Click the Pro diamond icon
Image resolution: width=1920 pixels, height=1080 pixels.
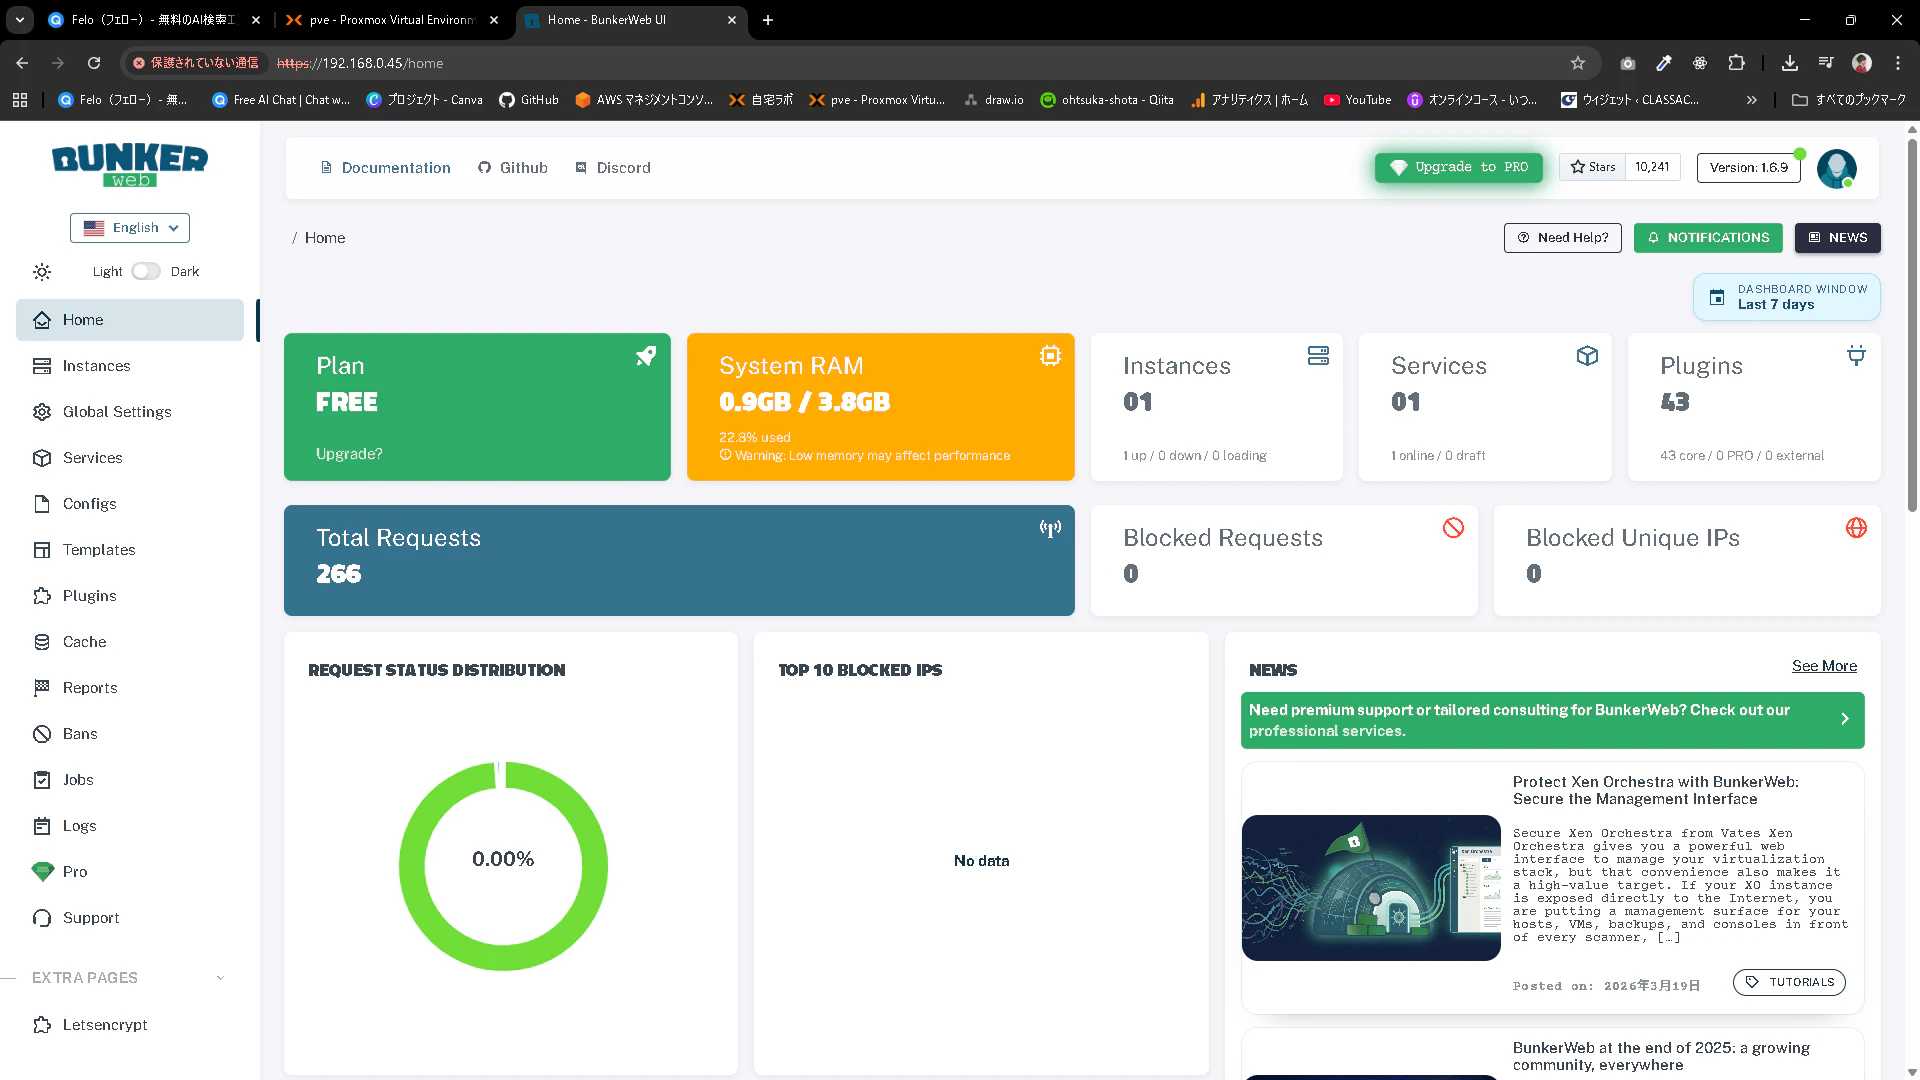tap(42, 872)
